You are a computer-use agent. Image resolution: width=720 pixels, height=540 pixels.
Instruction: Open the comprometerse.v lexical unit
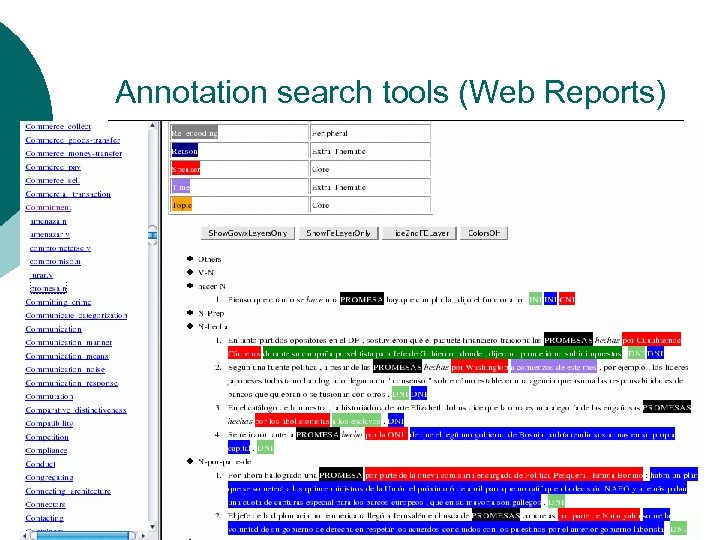click(x=60, y=248)
